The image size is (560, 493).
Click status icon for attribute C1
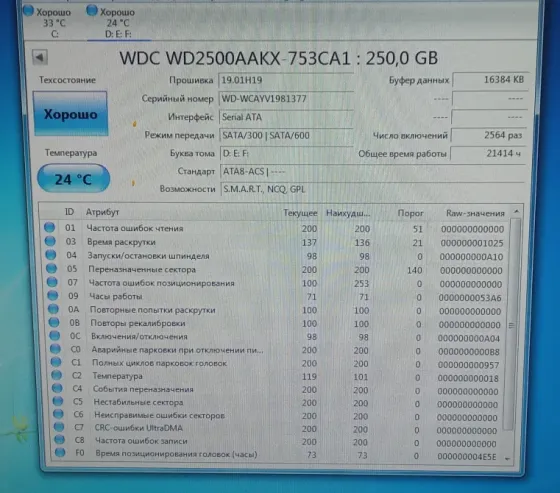click(56, 362)
